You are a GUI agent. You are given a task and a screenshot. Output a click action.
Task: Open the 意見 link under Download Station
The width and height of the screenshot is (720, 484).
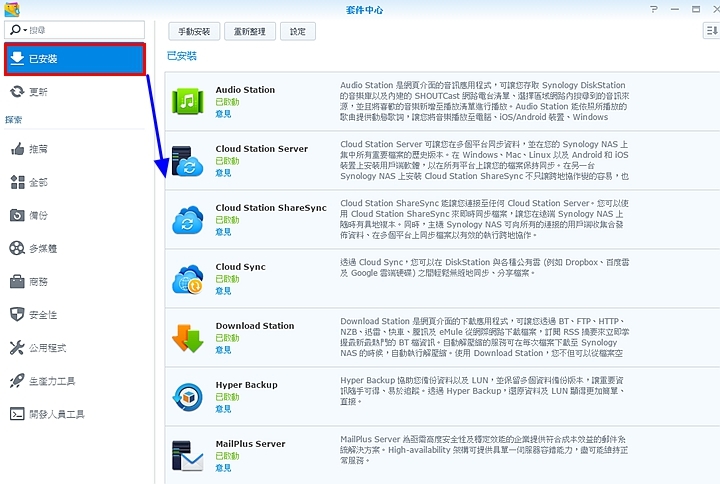(x=223, y=350)
